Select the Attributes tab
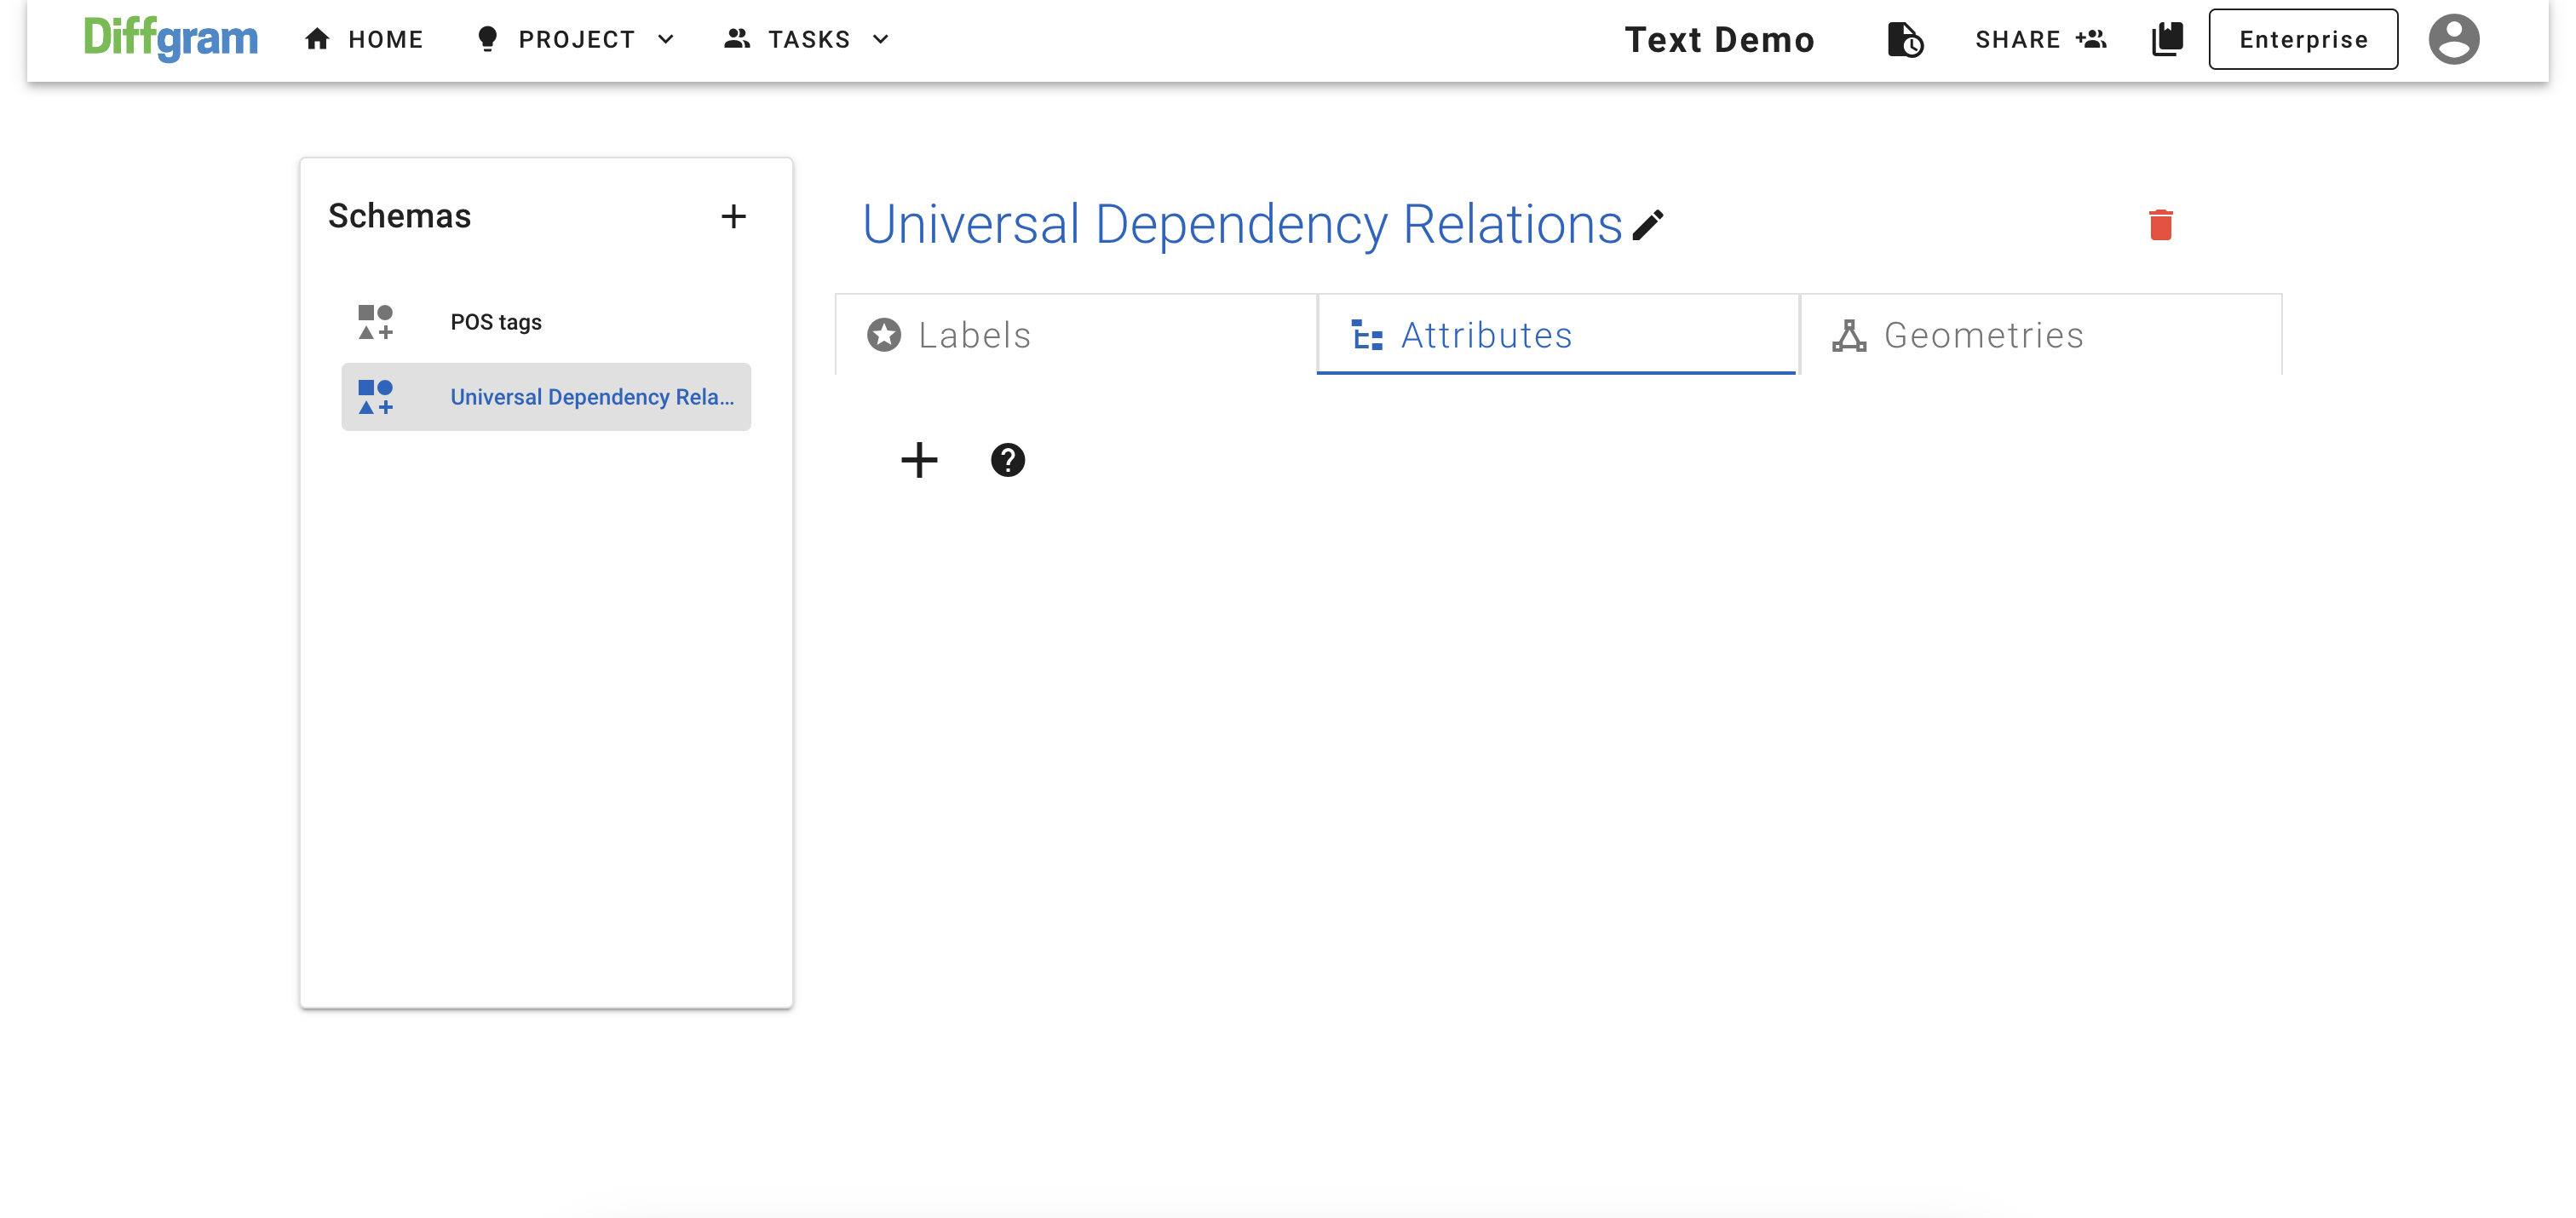Viewport: 2576px width, 1218px height. pyautogui.click(x=1557, y=335)
